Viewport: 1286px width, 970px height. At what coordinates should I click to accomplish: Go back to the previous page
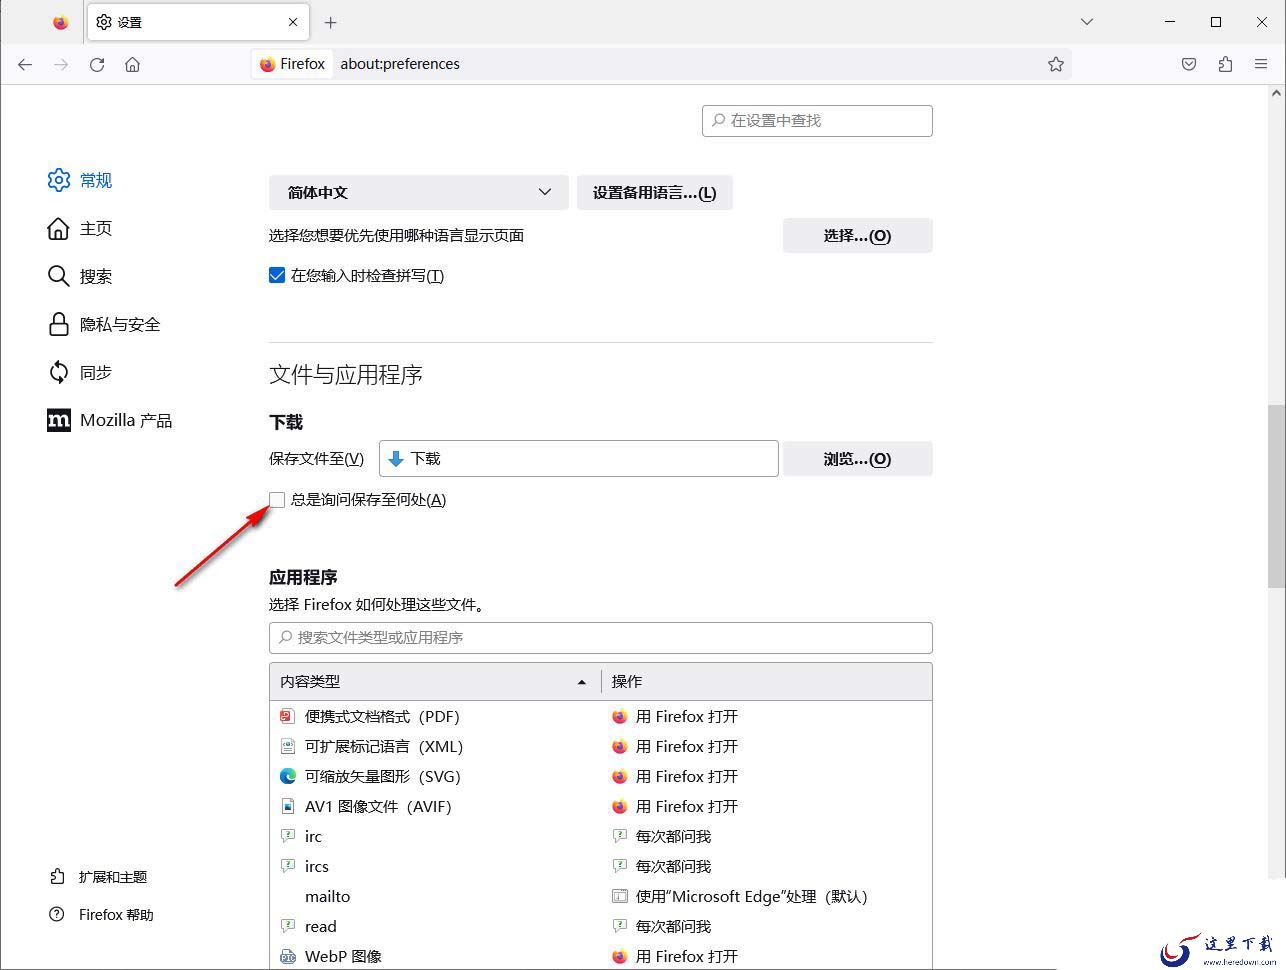(x=25, y=64)
